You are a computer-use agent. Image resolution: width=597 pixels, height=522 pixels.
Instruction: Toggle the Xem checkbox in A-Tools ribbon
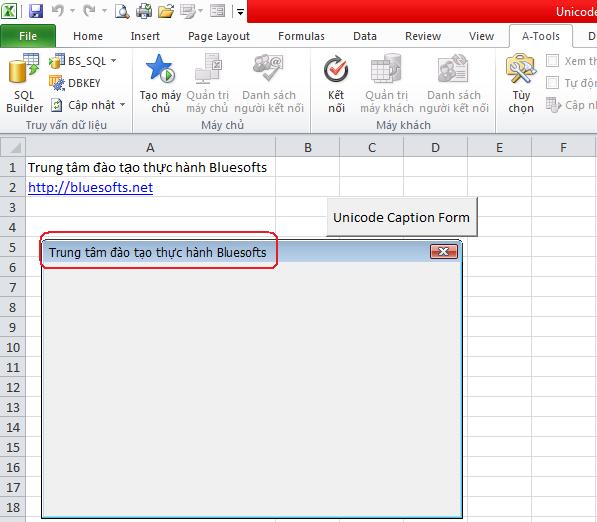[x=552, y=61]
